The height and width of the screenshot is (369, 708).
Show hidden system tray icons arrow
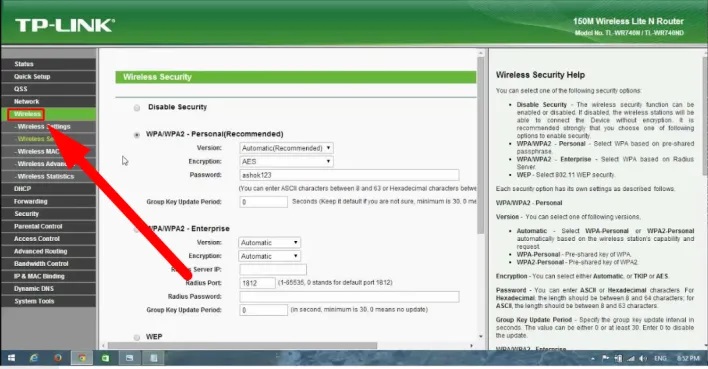point(593,359)
